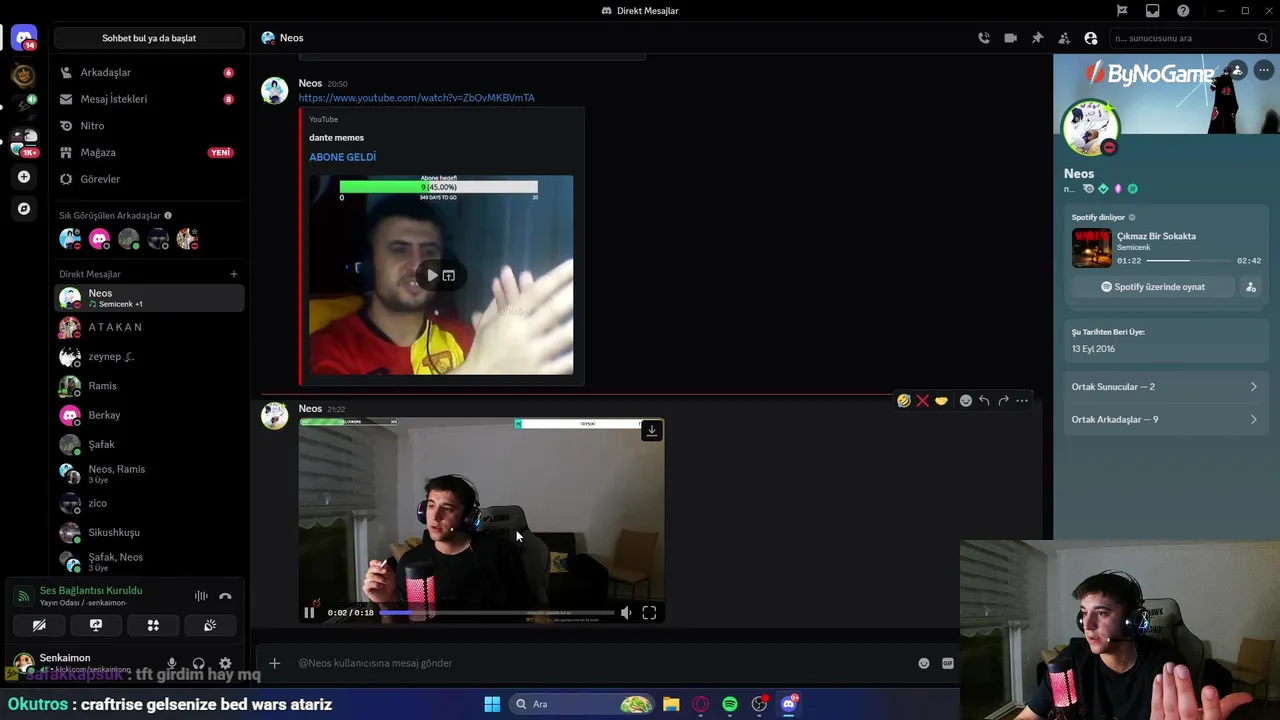The height and width of the screenshot is (720, 1280).
Task: Forward the Neos video message
Action: point(1003,400)
